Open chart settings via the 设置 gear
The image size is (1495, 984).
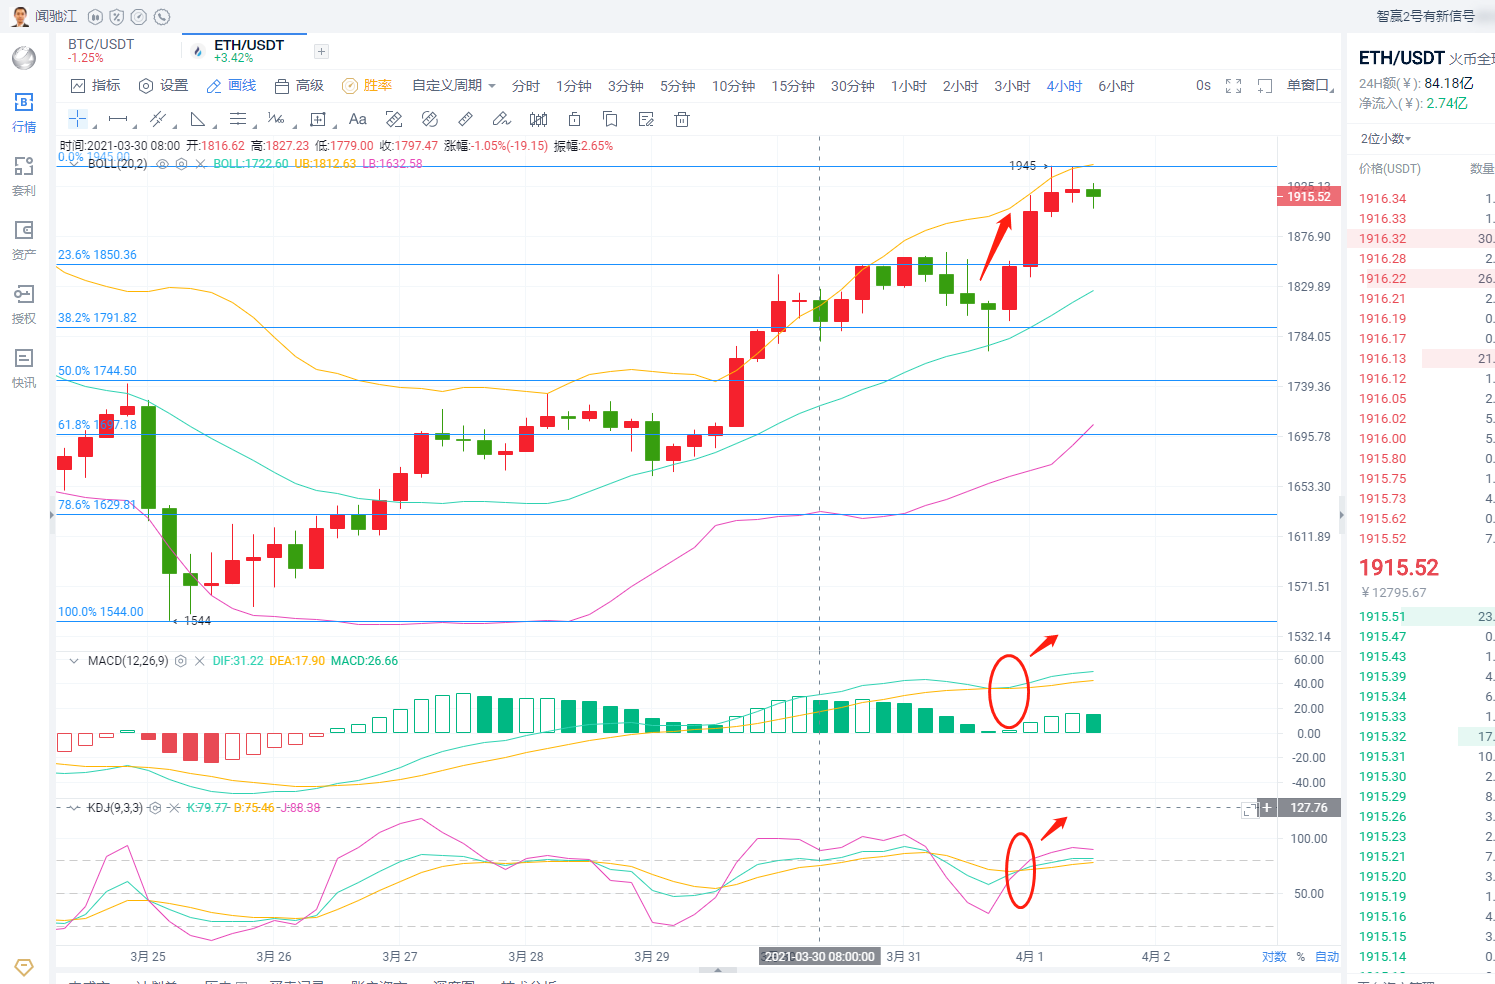(x=163, y=85)
